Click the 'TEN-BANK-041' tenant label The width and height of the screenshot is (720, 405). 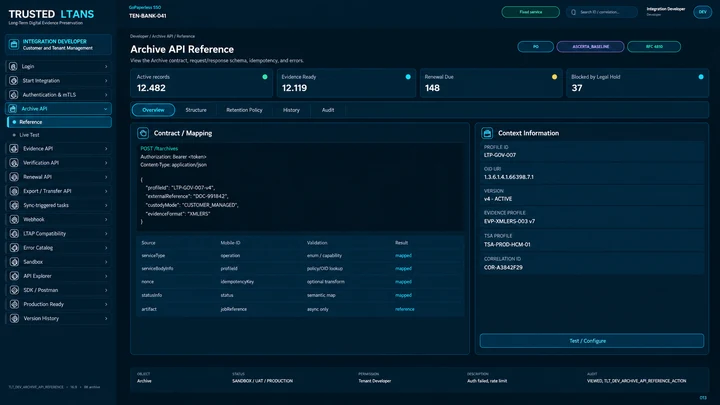pyautogui.click(x=147, y=16)
